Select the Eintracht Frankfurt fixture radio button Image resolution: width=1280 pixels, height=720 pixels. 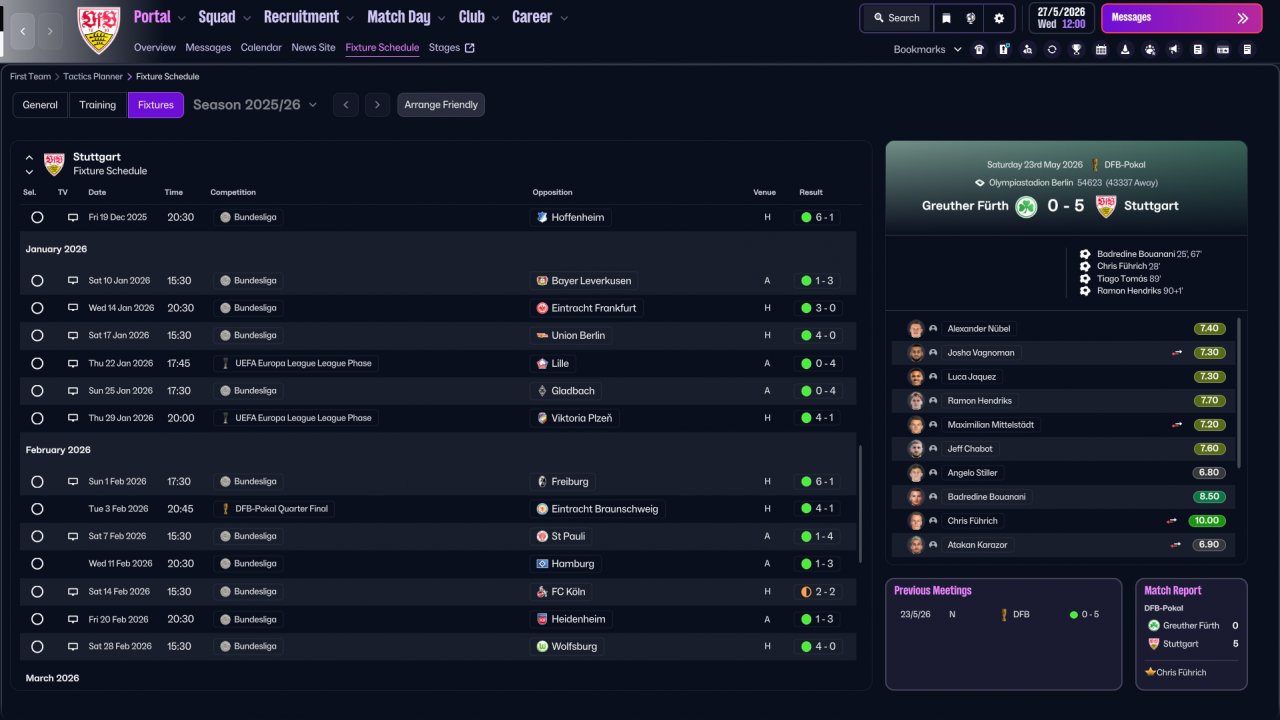[x=37, y=308]
